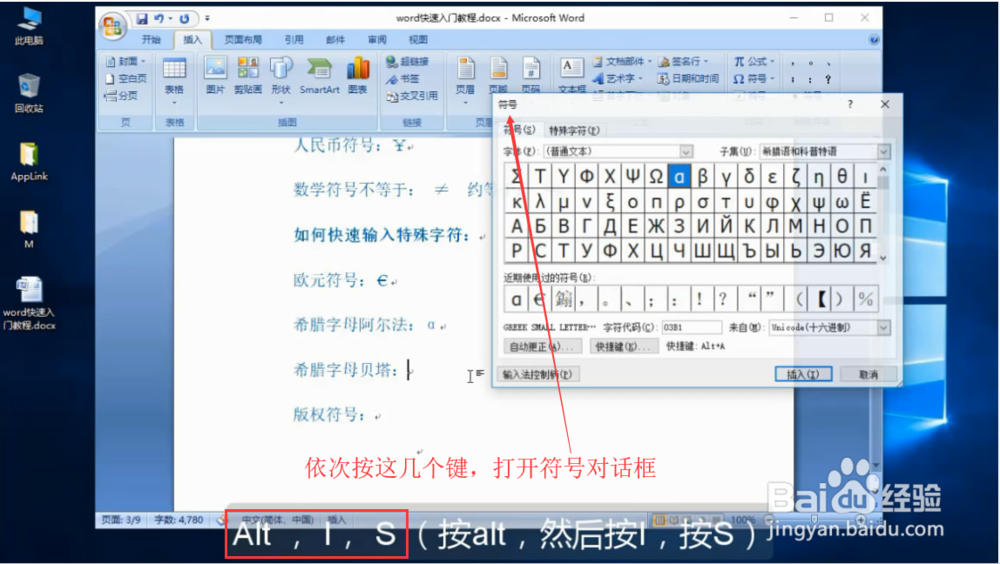Insert a SmartArt graphic

(320, 75)
